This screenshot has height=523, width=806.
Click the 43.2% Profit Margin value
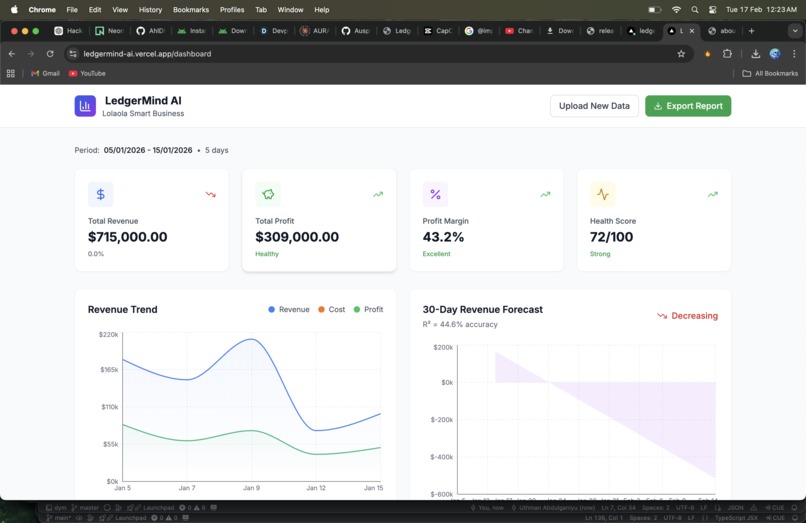click(443, 237)
